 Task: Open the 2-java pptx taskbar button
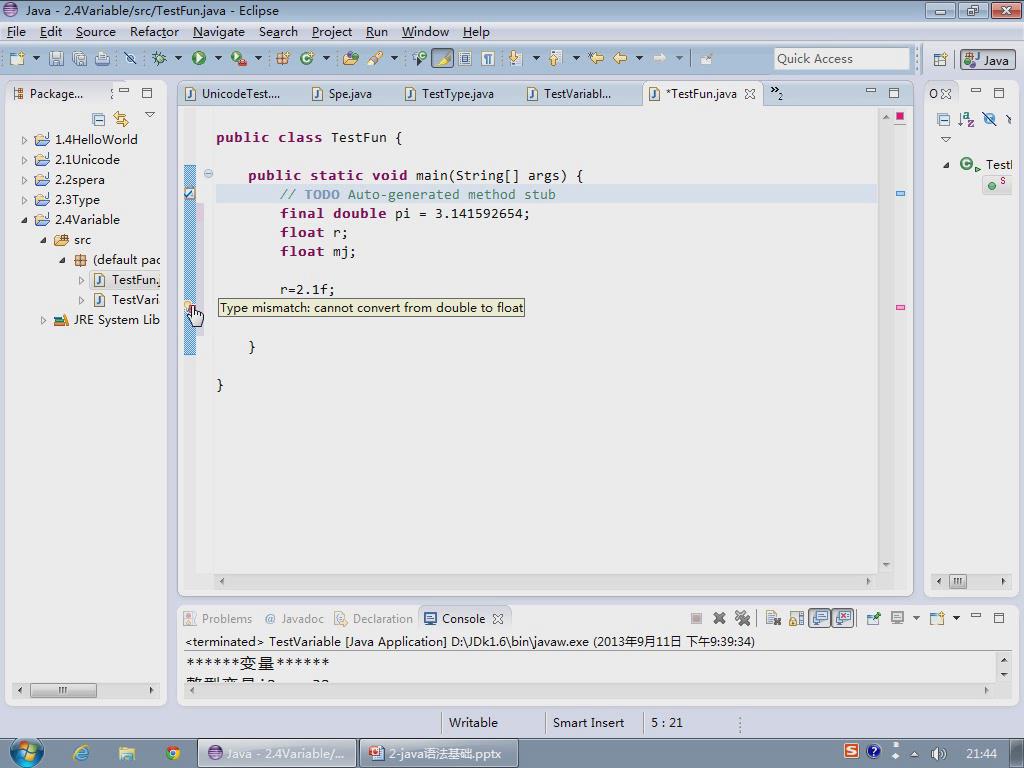[439, 753]
